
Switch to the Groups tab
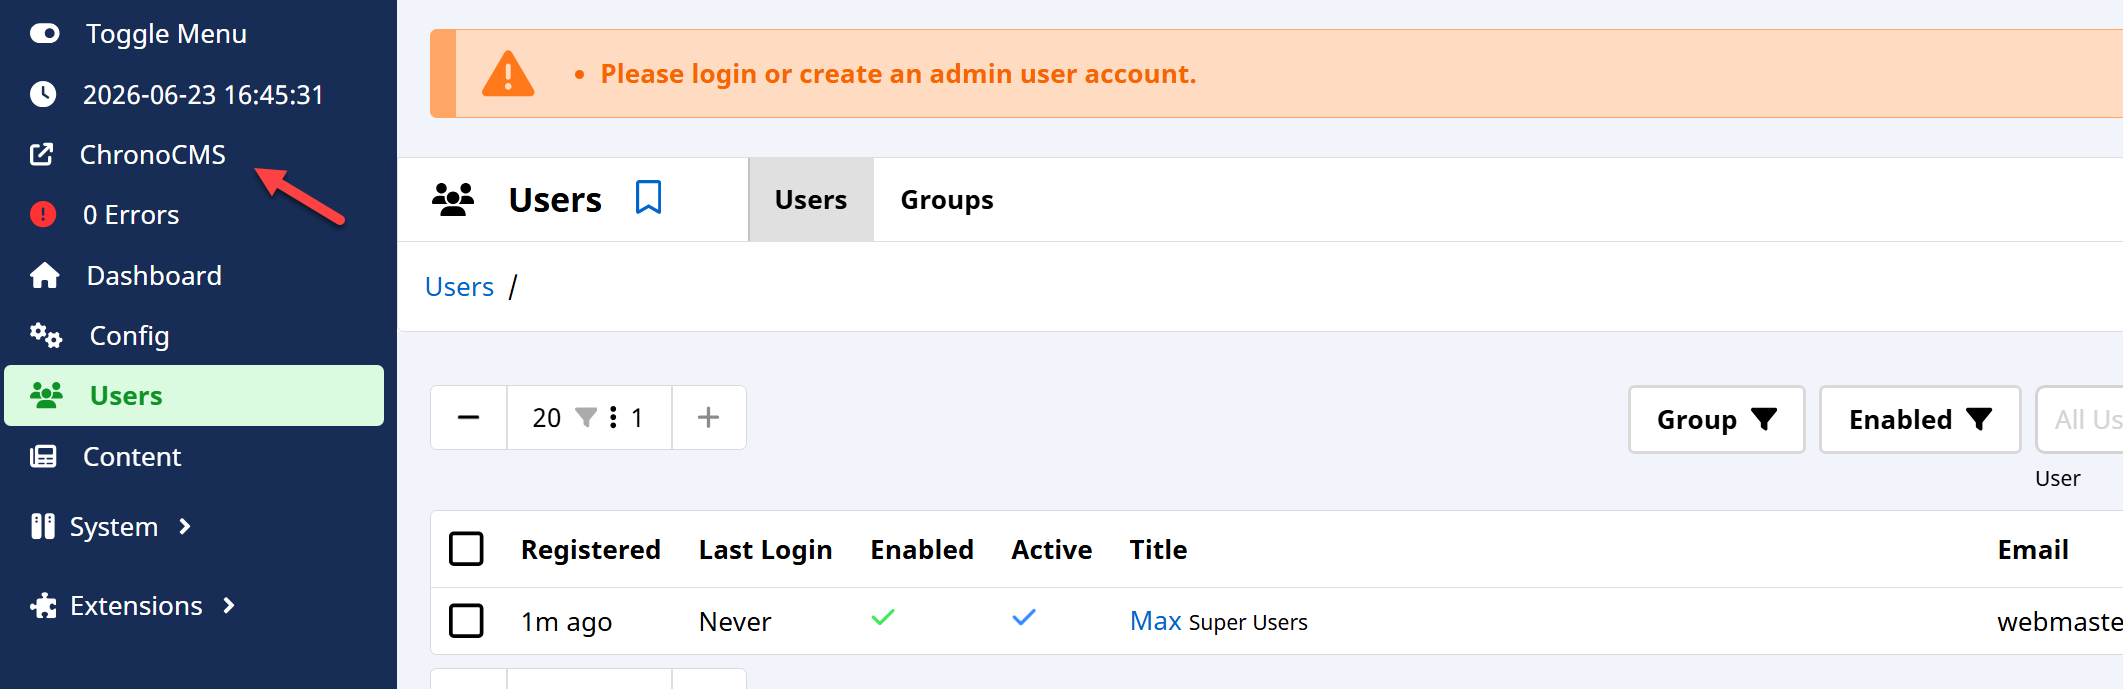[947, 199]
